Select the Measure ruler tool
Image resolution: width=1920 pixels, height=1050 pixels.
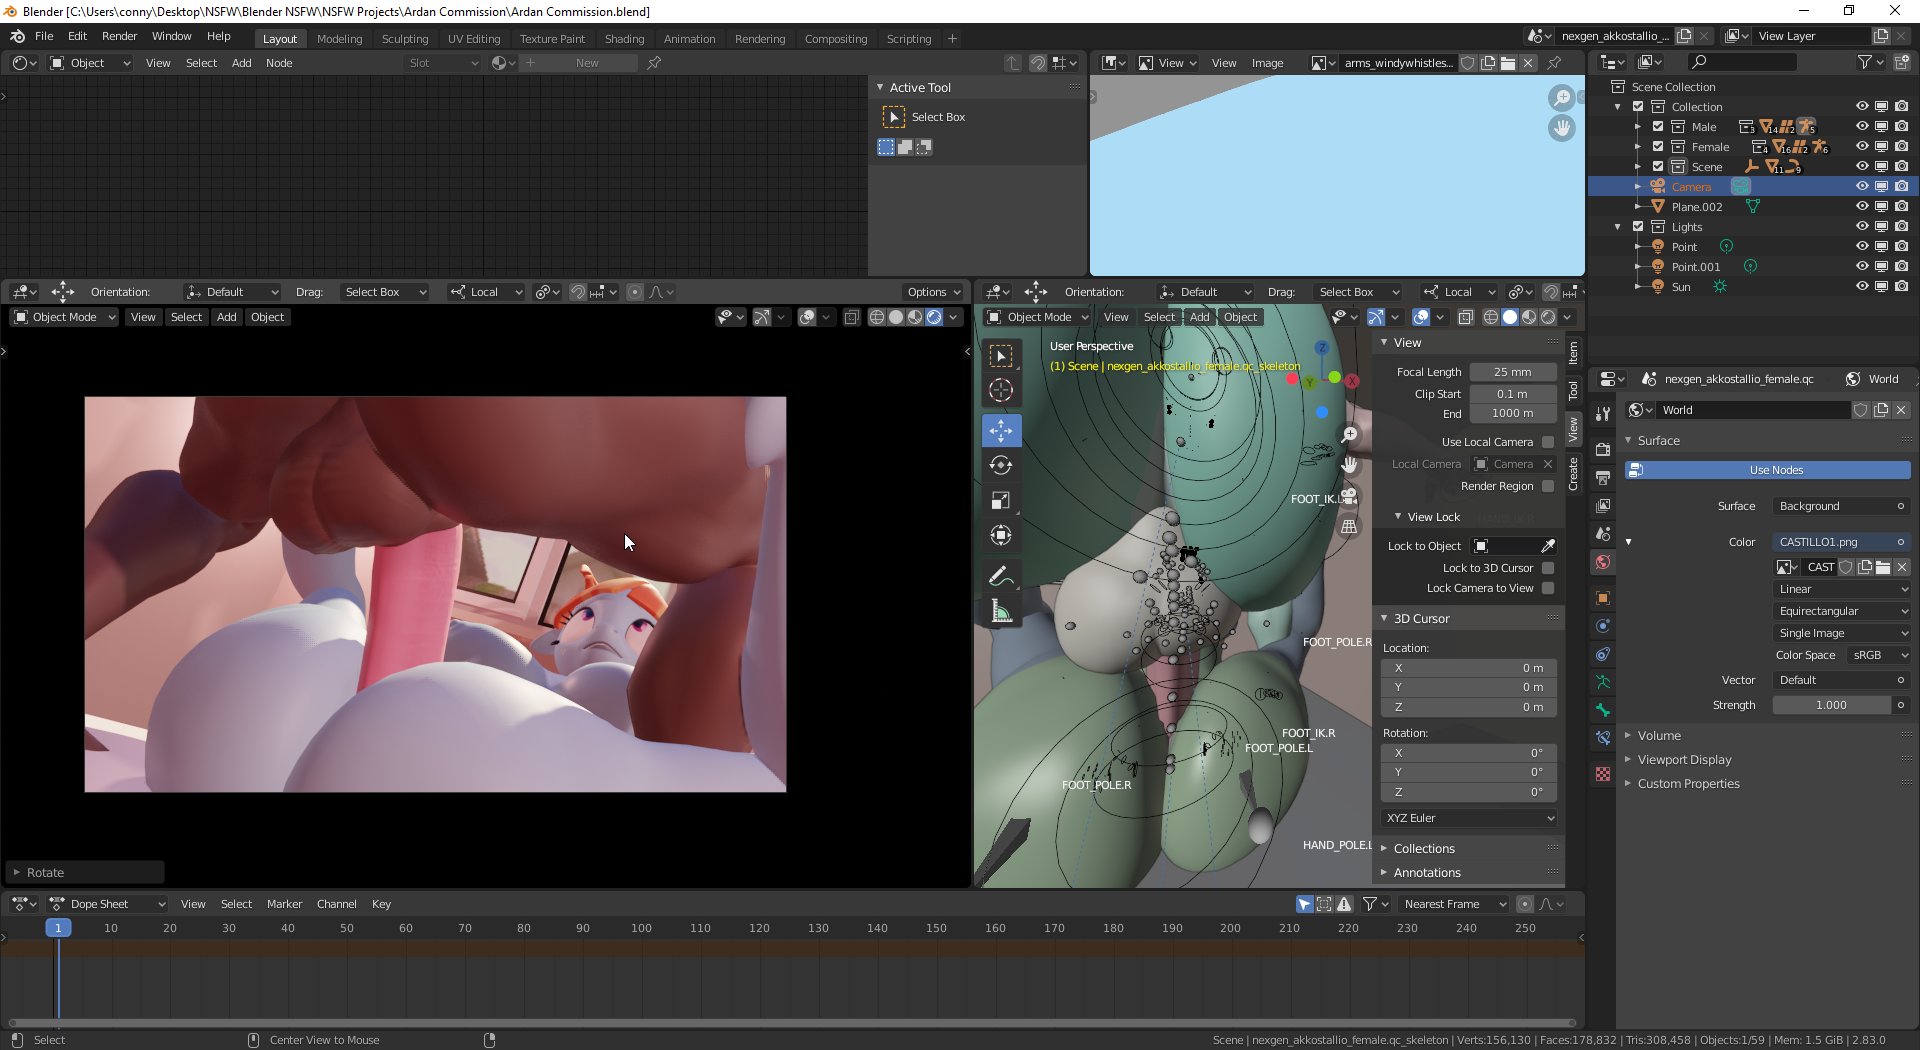1001,612
